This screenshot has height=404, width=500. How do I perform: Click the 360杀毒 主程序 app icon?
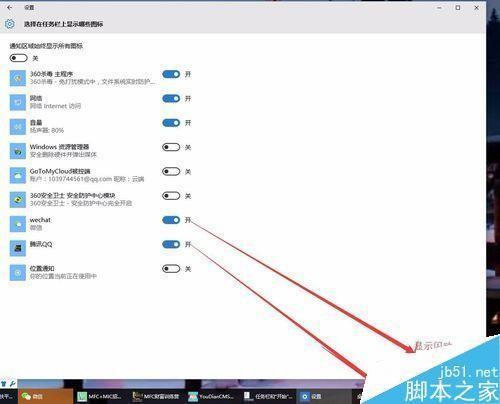pos(18,78)
